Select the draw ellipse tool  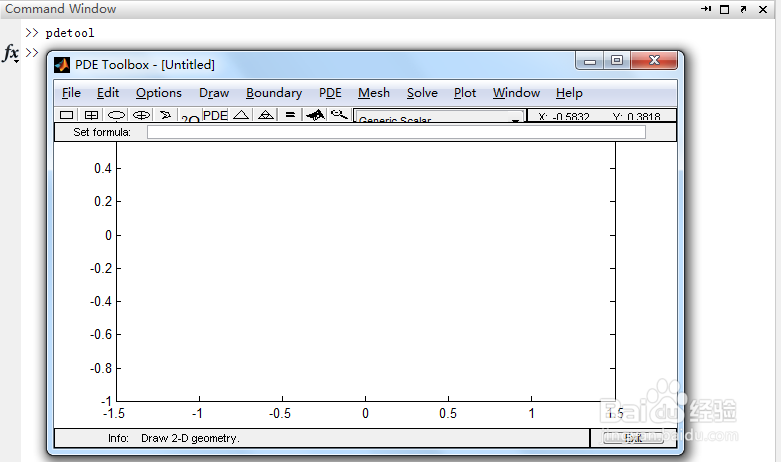(x=116, y=115)
